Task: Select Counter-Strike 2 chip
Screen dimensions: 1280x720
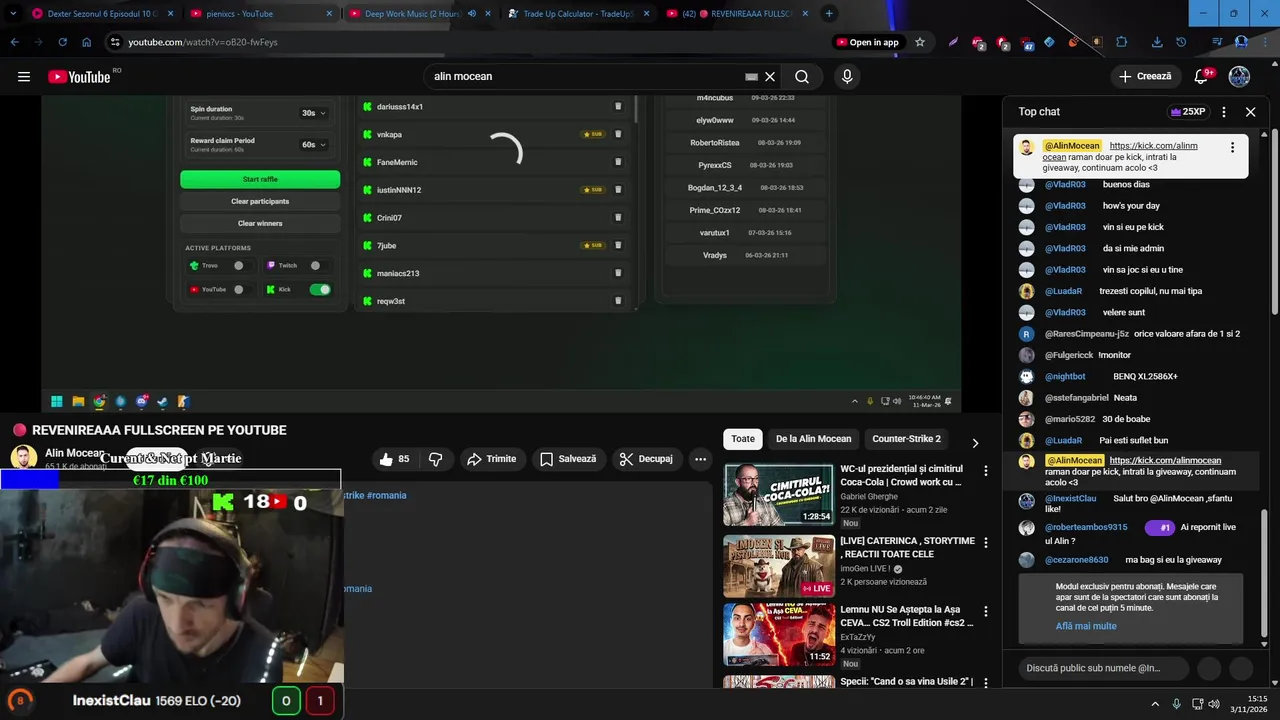Action: (x=906, y=439)
